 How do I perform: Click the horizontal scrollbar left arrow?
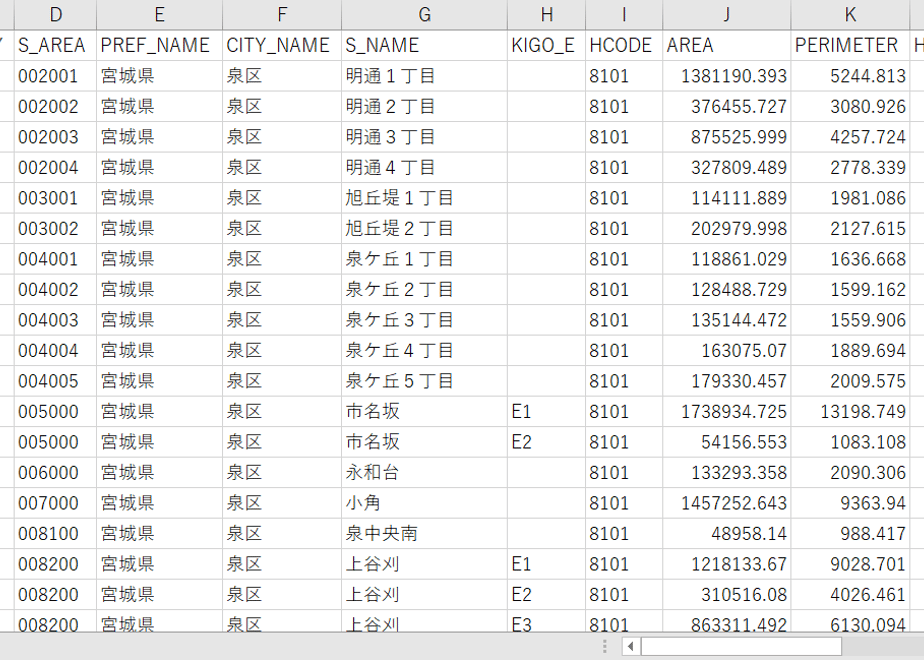click(631, 646)
